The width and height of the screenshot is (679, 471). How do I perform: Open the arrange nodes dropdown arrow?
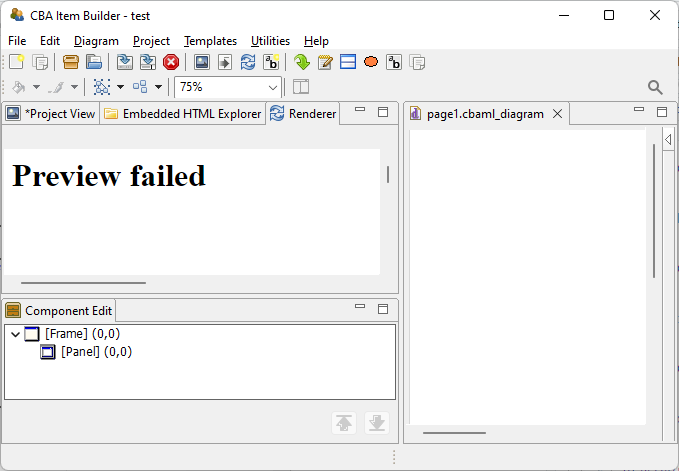click(158, 87)
